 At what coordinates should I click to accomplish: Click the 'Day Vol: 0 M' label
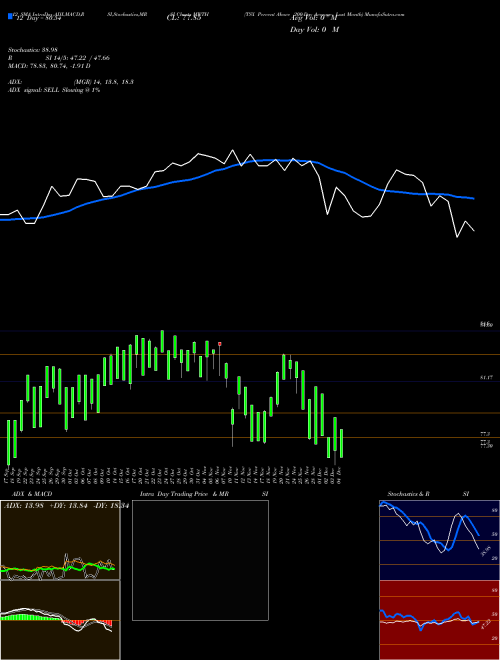(x=314, y=29)
